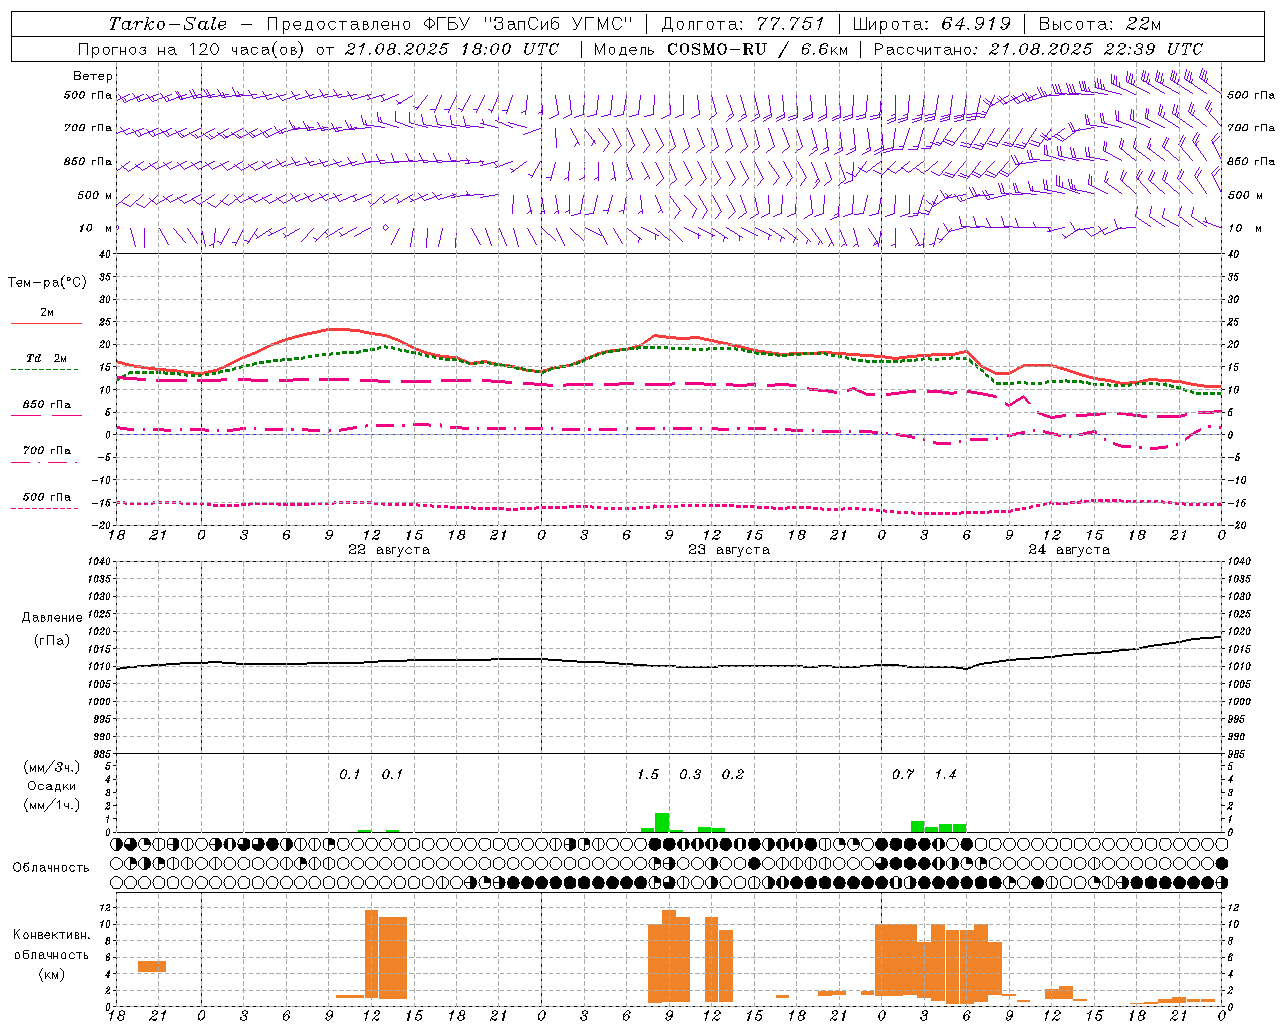
Task: Click the Тем-ра(°C) temperature panel label
Action: point(47,283)
